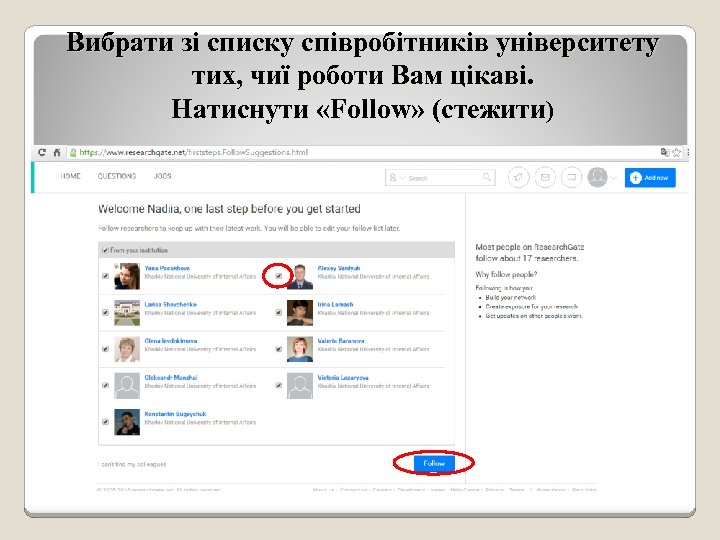Toggle the checkbox for Larisa Shevchenko
This screenshot has width=720, height=540.
(x=105, y=312)
